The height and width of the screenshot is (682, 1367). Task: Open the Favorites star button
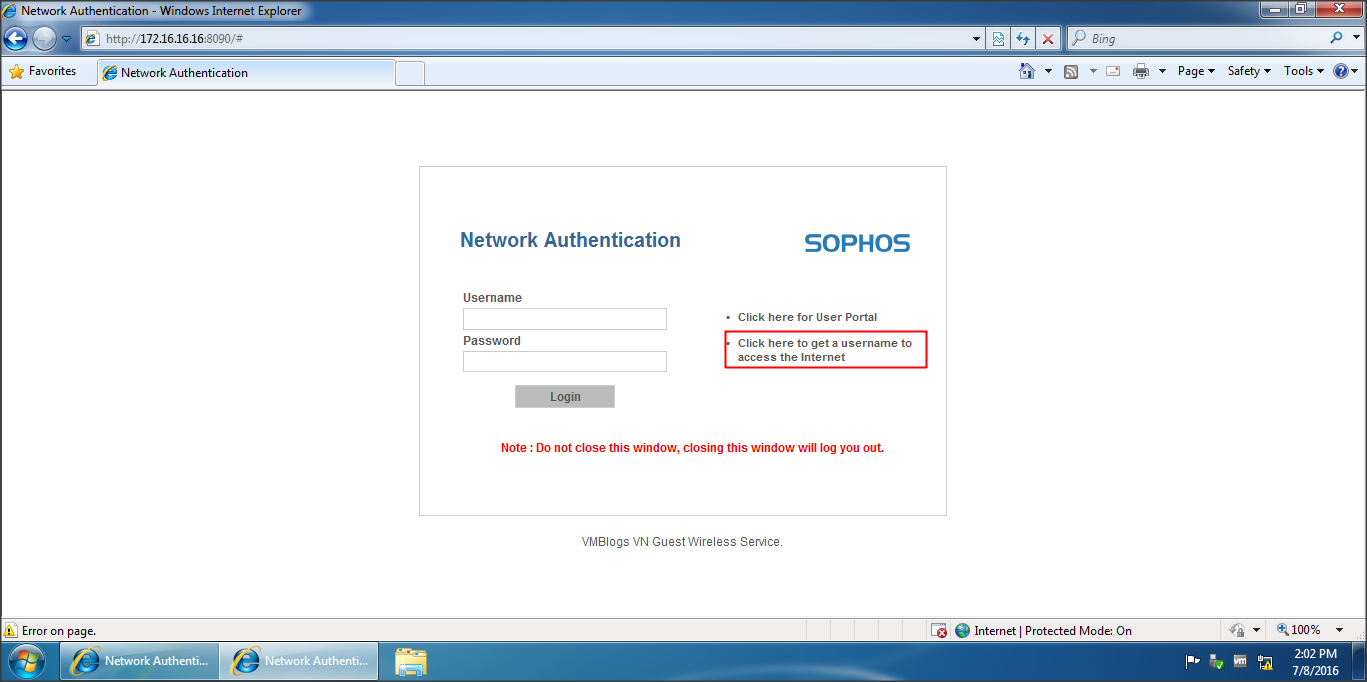click(43, 71)
